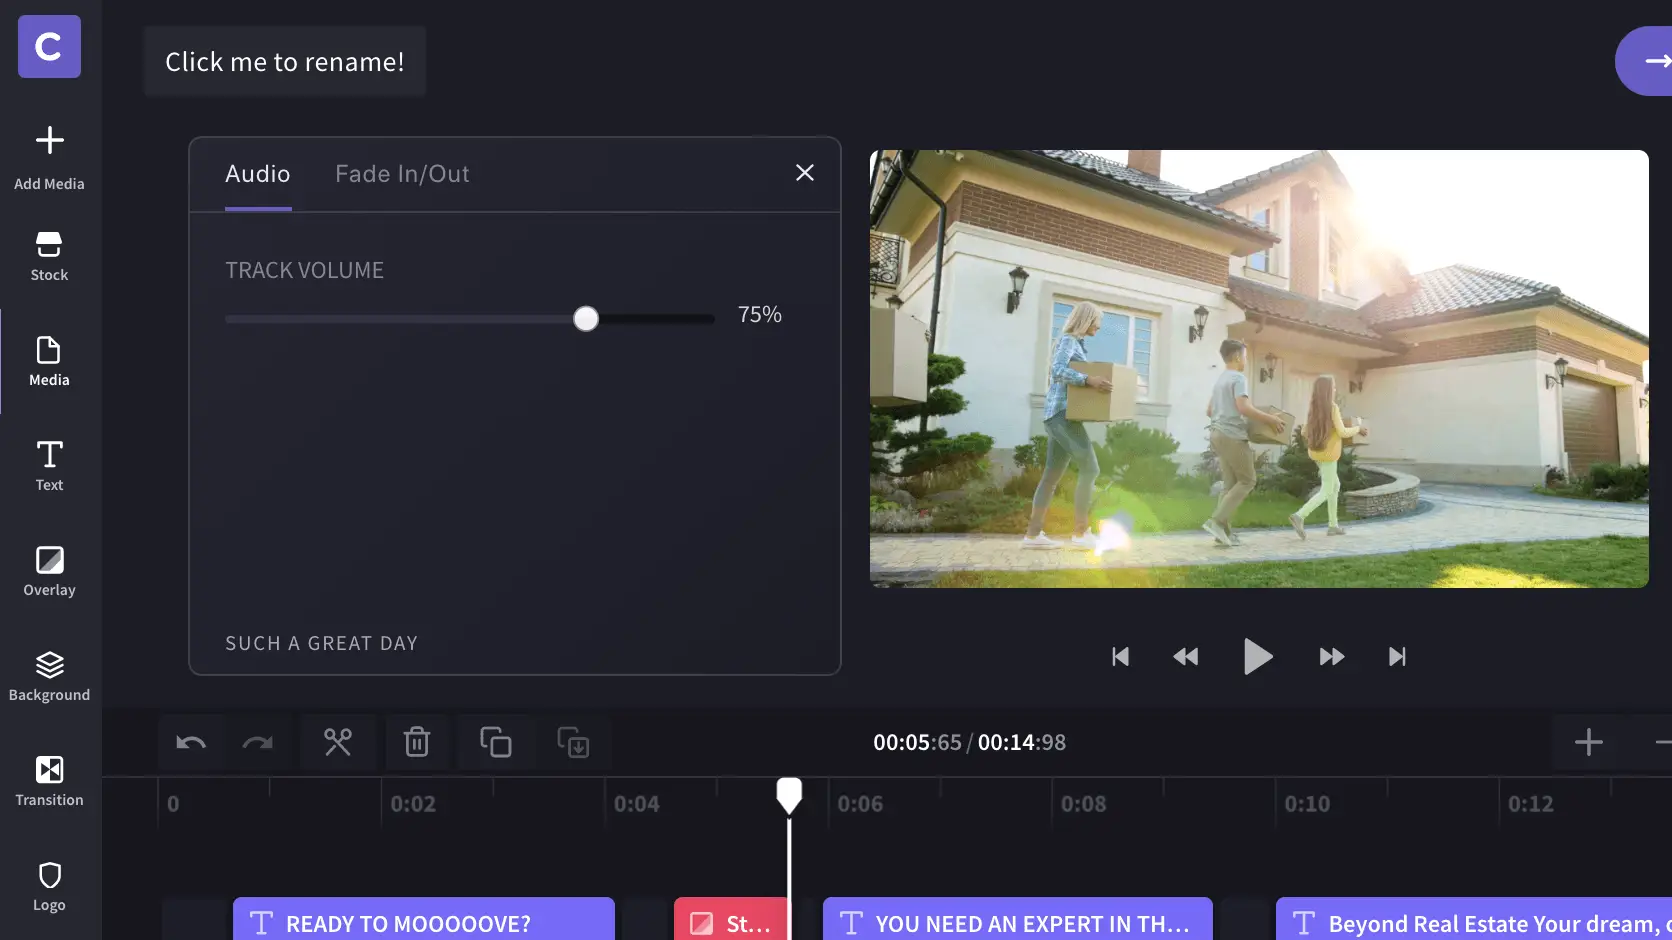Click the video preview of house
The width and height of the screenshot is (1672, 940).
click(x=1259, y=369)
